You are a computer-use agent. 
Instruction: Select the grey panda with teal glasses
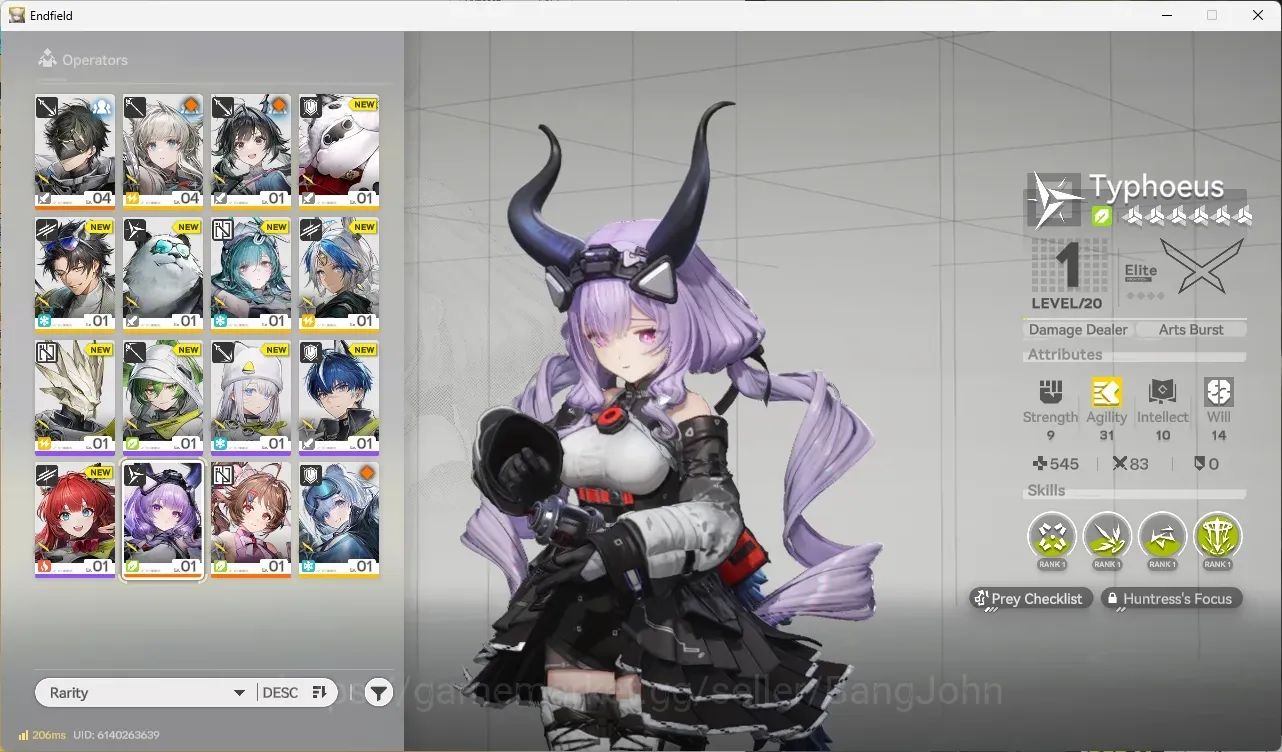pyautogui.click(x=162, y=275)
